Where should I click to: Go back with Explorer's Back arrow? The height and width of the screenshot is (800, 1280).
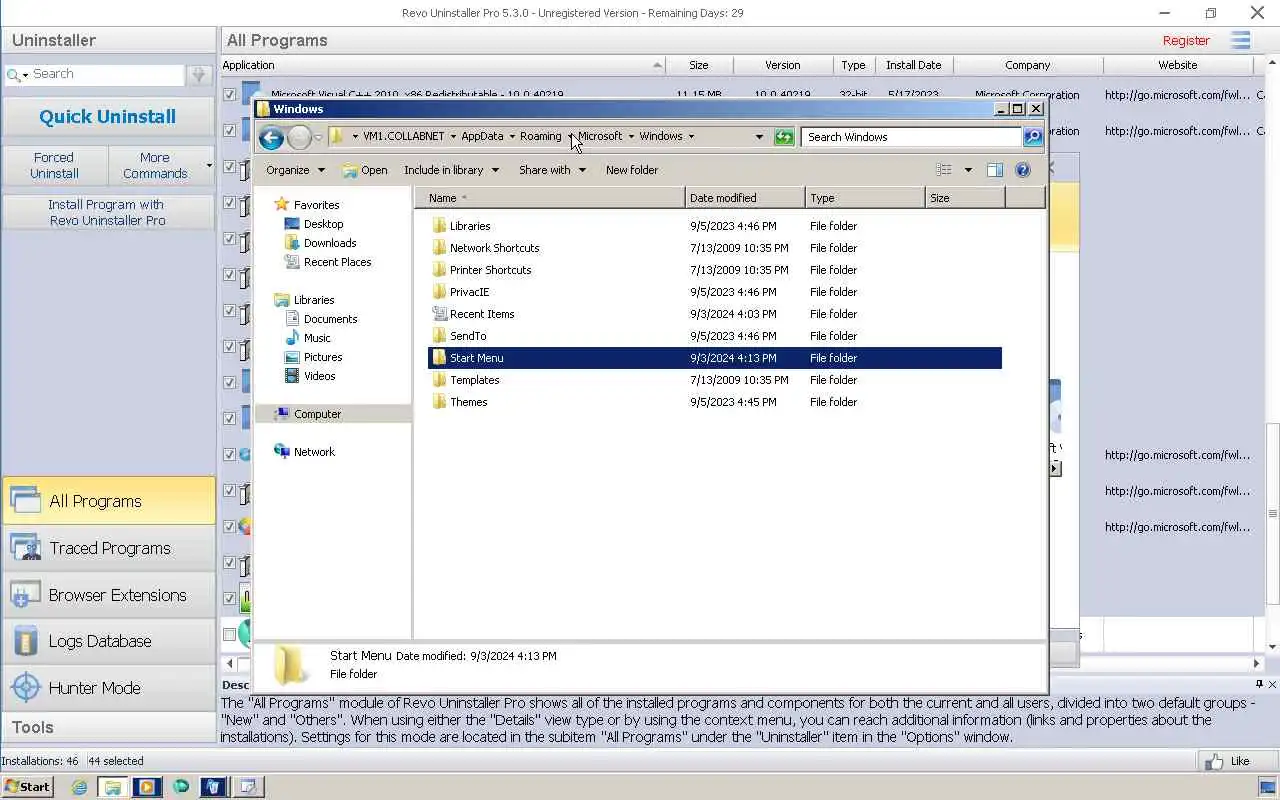pos(271,137)
